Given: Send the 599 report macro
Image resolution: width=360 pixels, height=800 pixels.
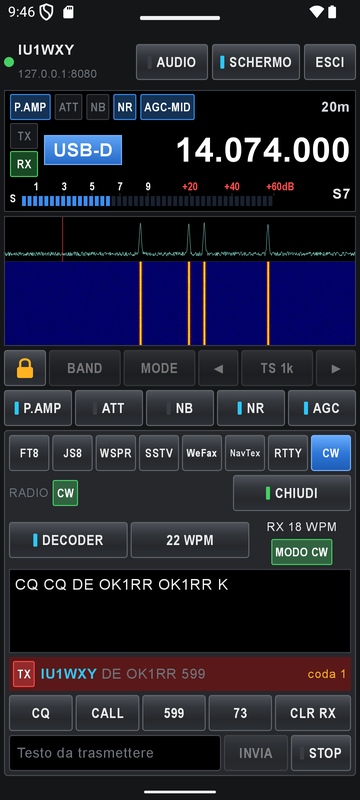Looking at the screenshot, I should [174, 713].
